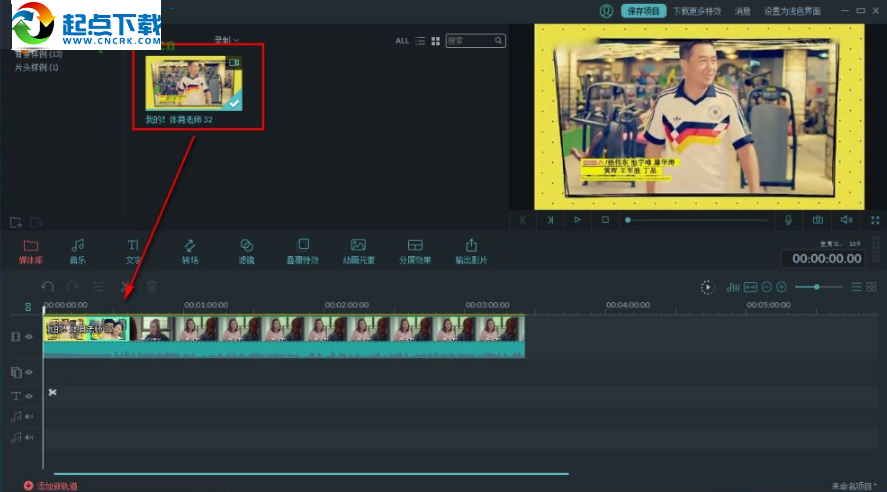
Task: Click the 保存项目 (Save project) button
Action: [644, 11]
